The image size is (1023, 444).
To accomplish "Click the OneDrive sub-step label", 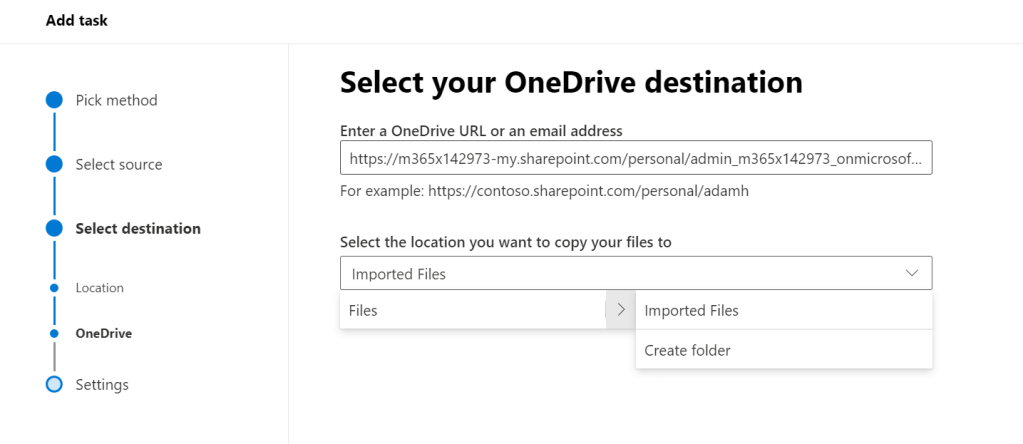I will (x=104, y=333).
